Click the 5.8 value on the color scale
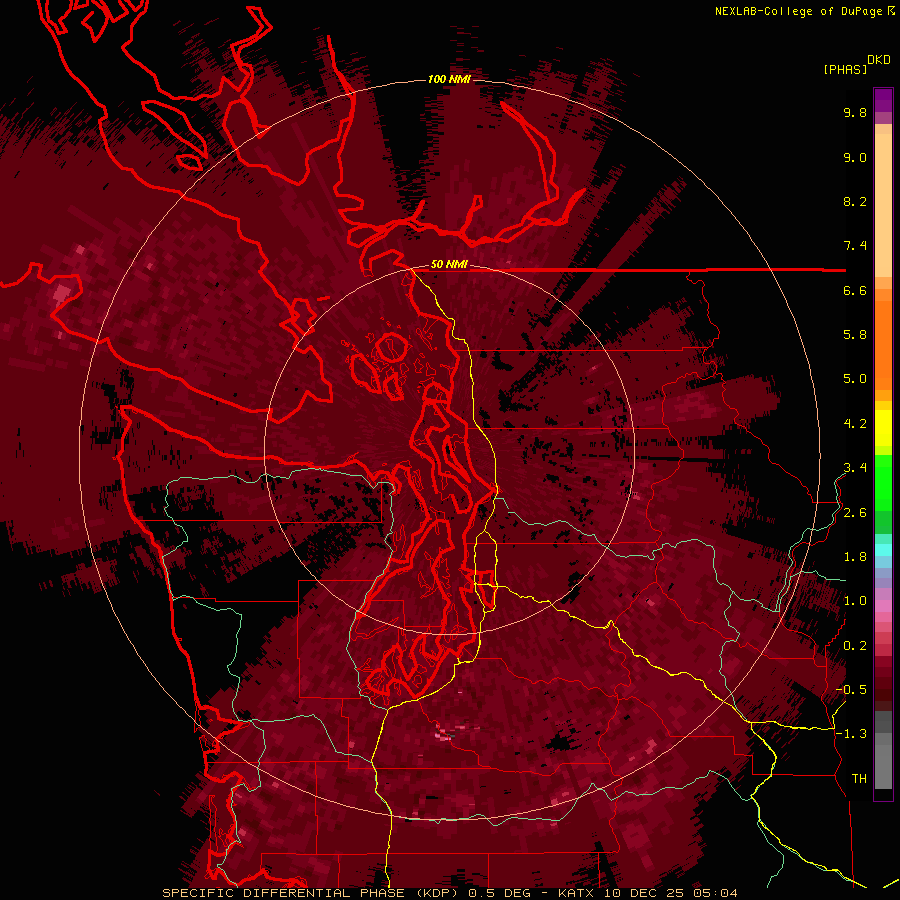The image size is (900, 900). tap(855, 335)
